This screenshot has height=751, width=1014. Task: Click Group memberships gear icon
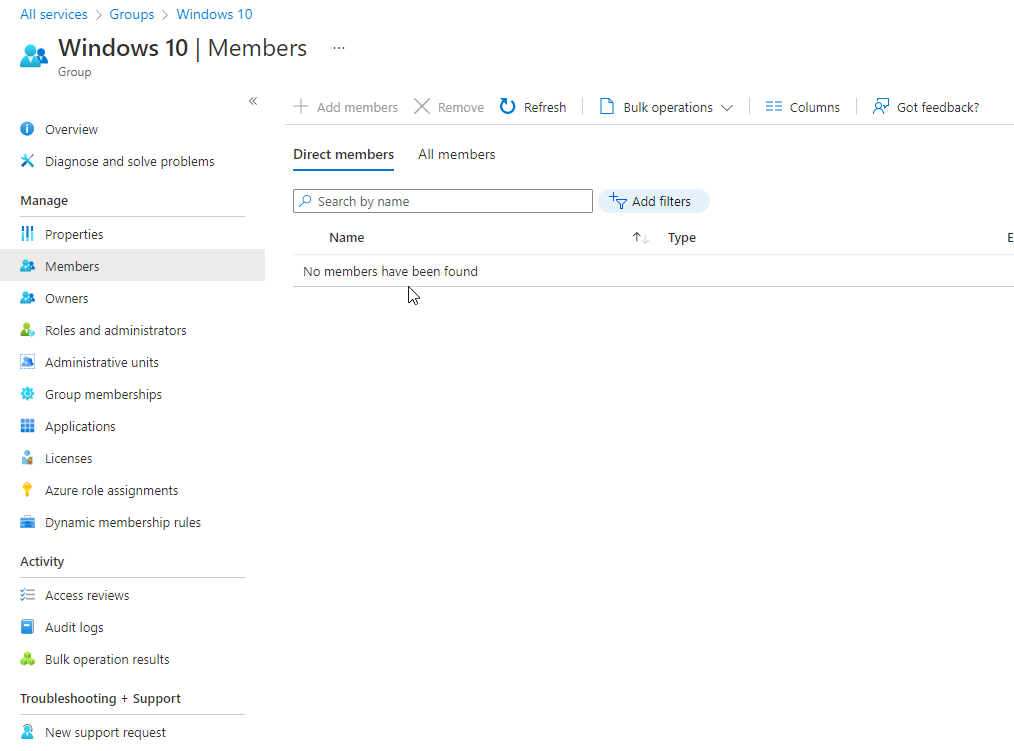click(27, 394)
